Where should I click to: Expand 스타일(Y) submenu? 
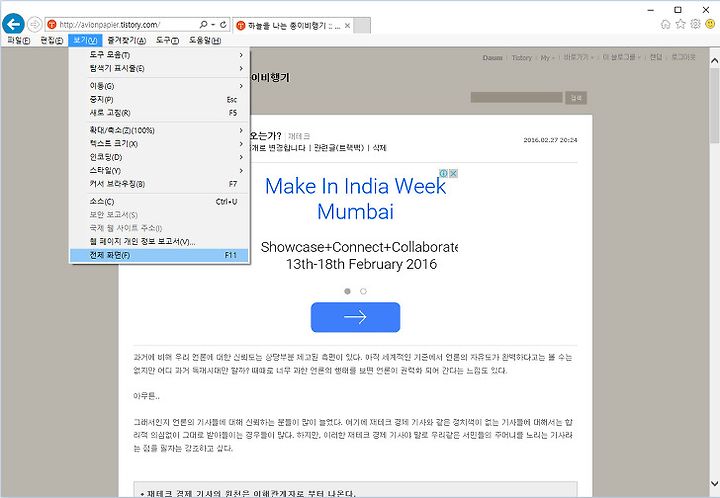coord(159,170)
